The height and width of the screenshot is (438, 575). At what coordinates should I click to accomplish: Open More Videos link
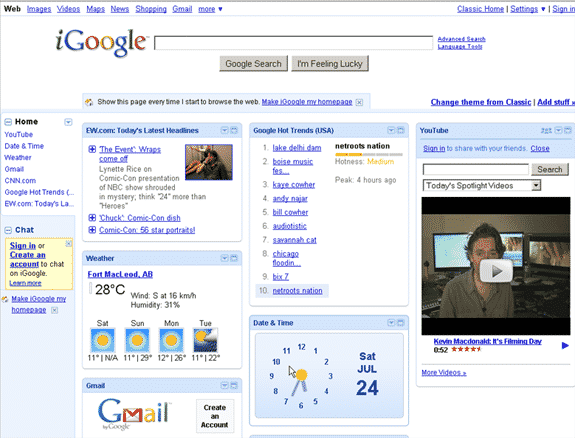point(444,373)
